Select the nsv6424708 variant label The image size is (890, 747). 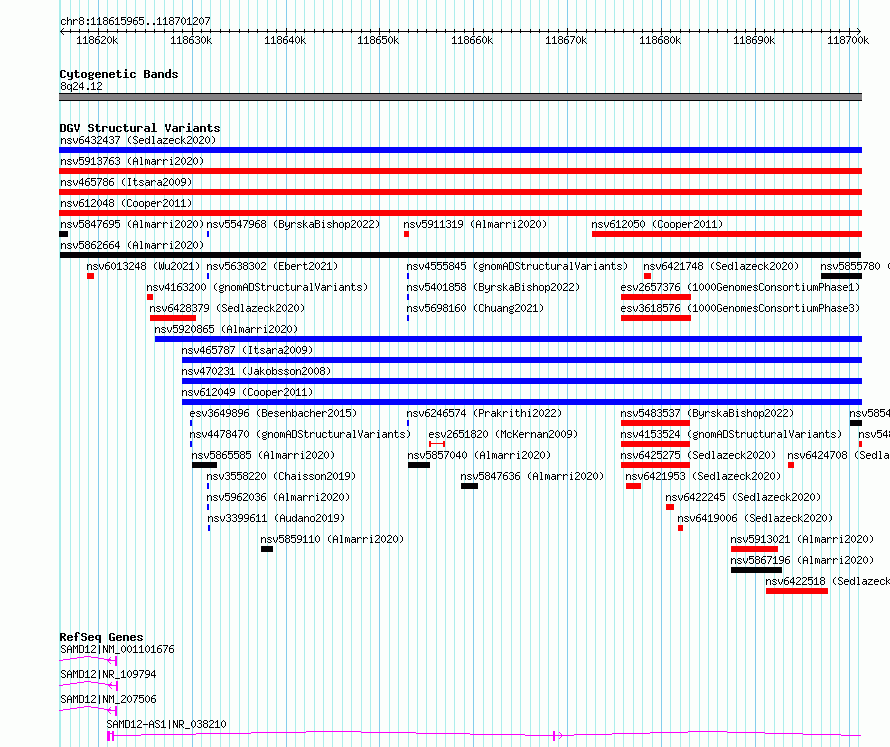(x=838, y=455)
